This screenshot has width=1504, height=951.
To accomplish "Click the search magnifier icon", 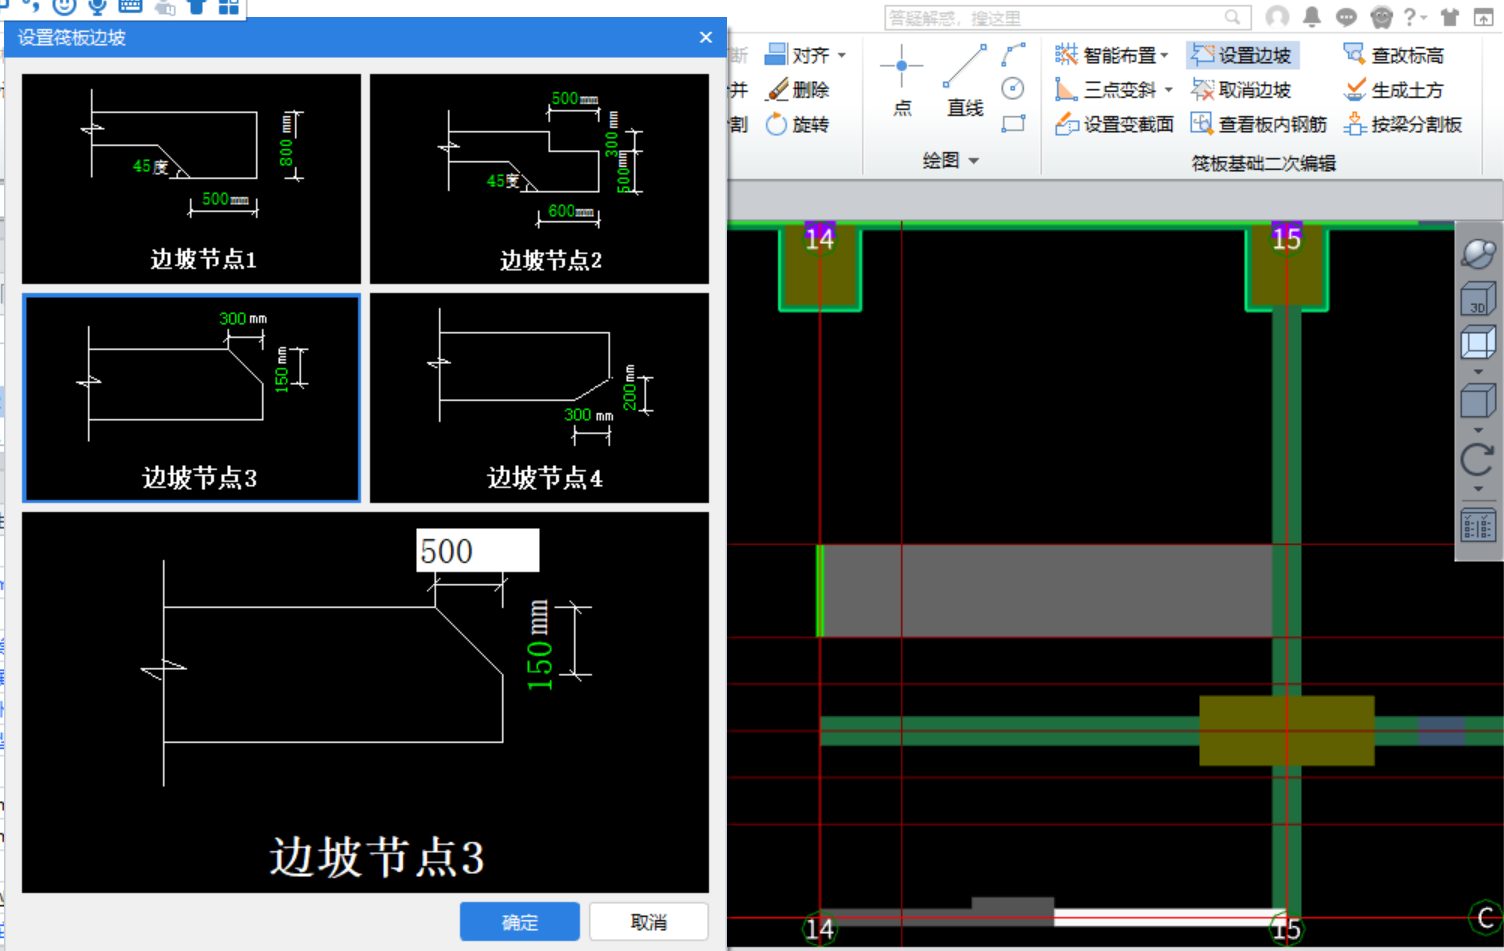I will click(1233, 17).
